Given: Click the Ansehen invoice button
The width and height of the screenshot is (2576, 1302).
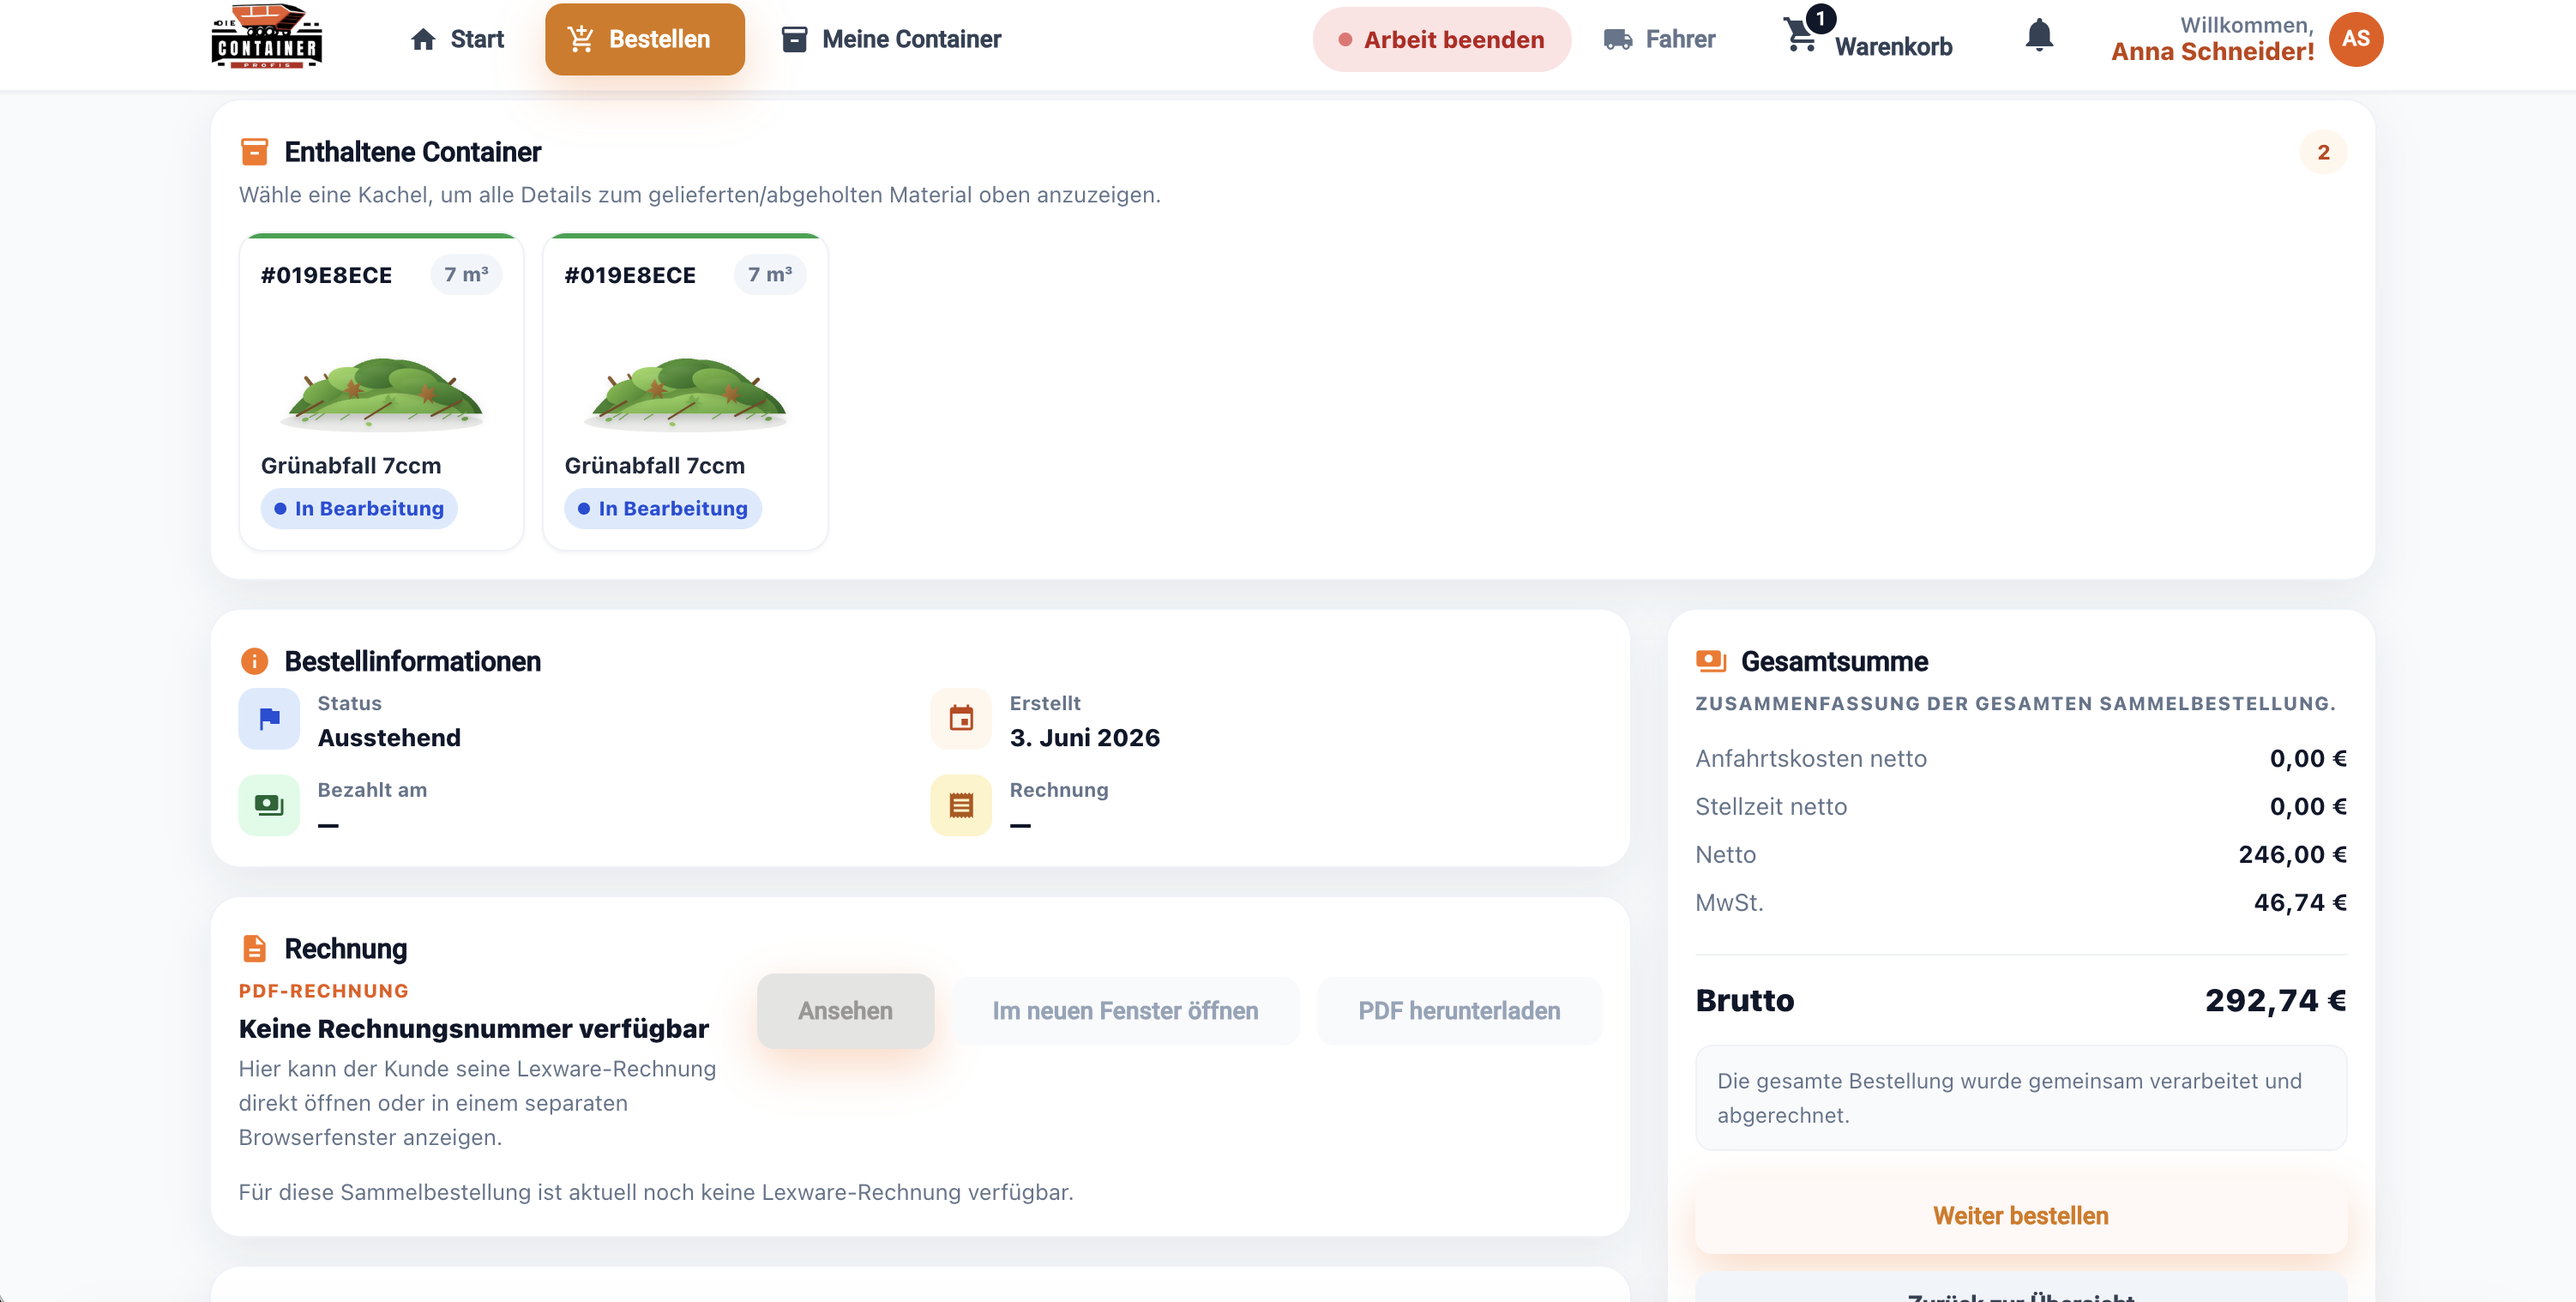Looking at the screenshot, I should 845,1011.
